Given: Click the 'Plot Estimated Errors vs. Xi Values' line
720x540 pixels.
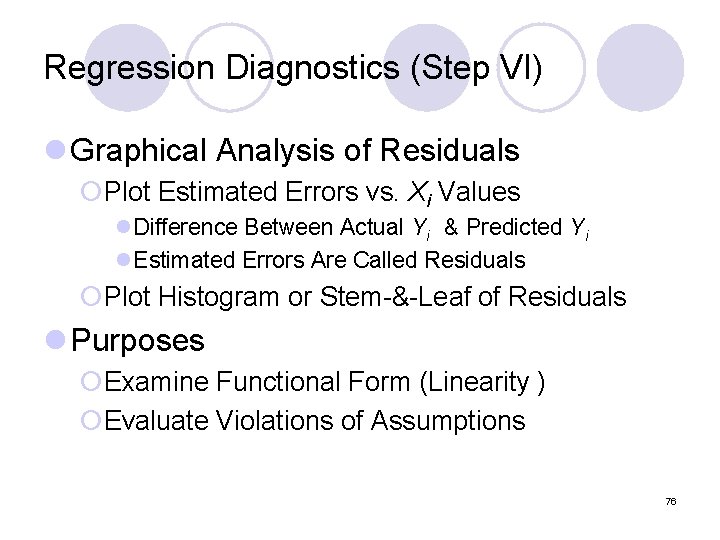Looking at the screenshot, I should (312, 191).
